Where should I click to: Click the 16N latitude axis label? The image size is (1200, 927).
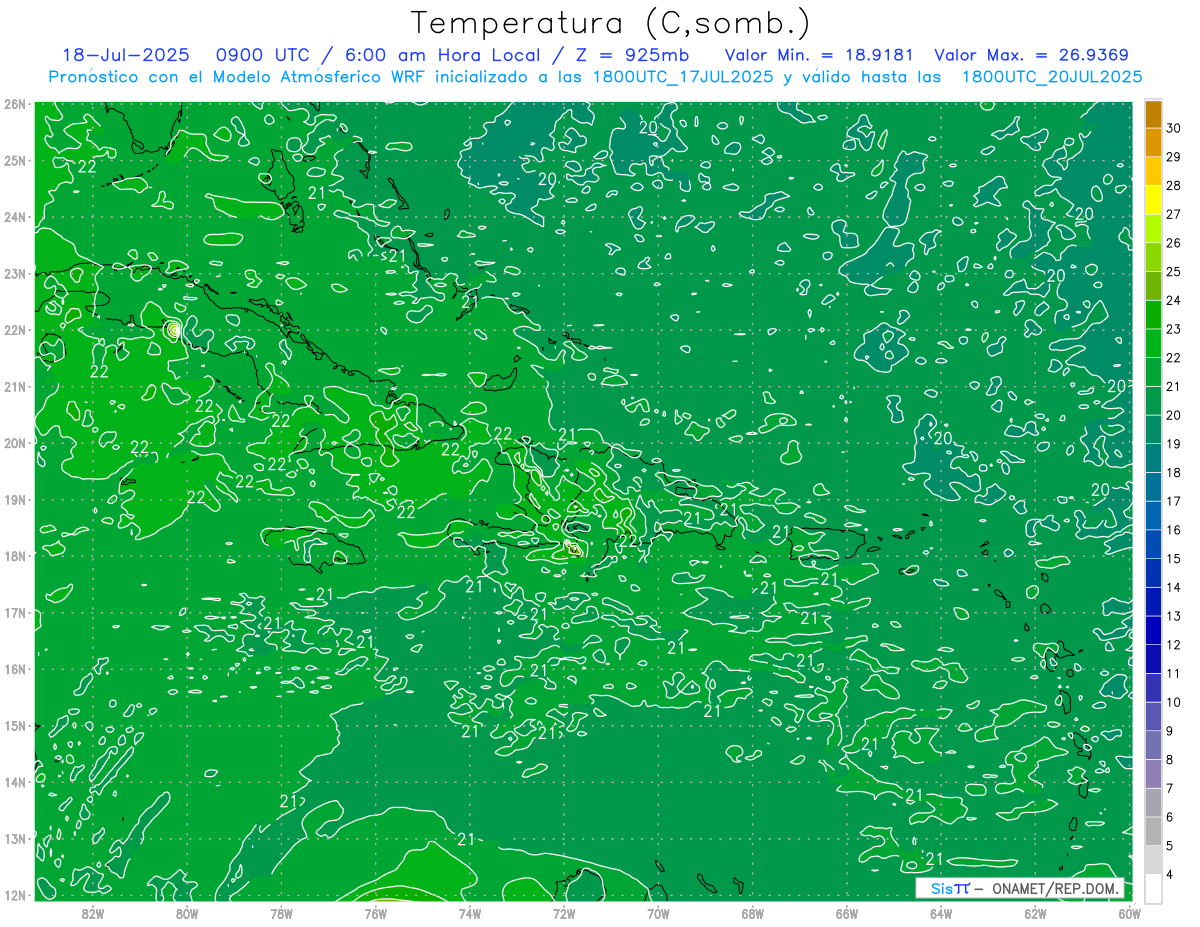coord(14,669)
